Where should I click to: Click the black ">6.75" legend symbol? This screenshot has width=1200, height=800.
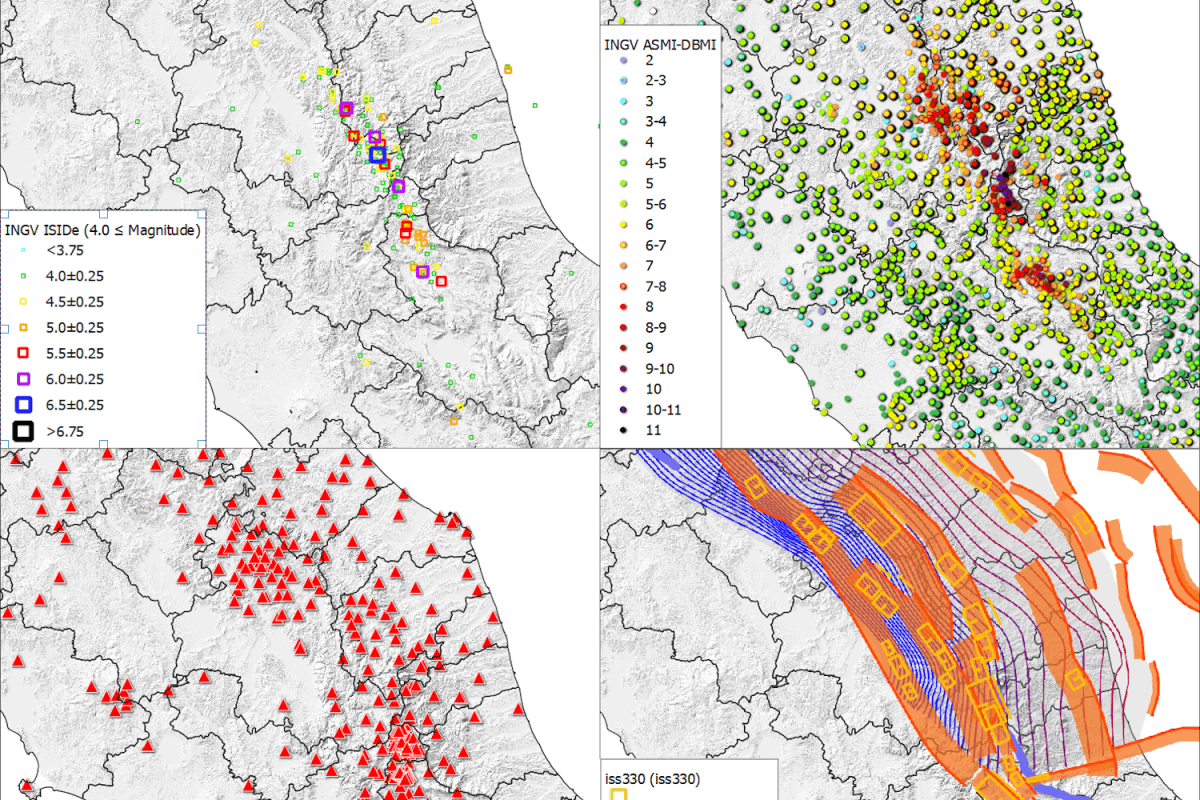coord(22,432)
